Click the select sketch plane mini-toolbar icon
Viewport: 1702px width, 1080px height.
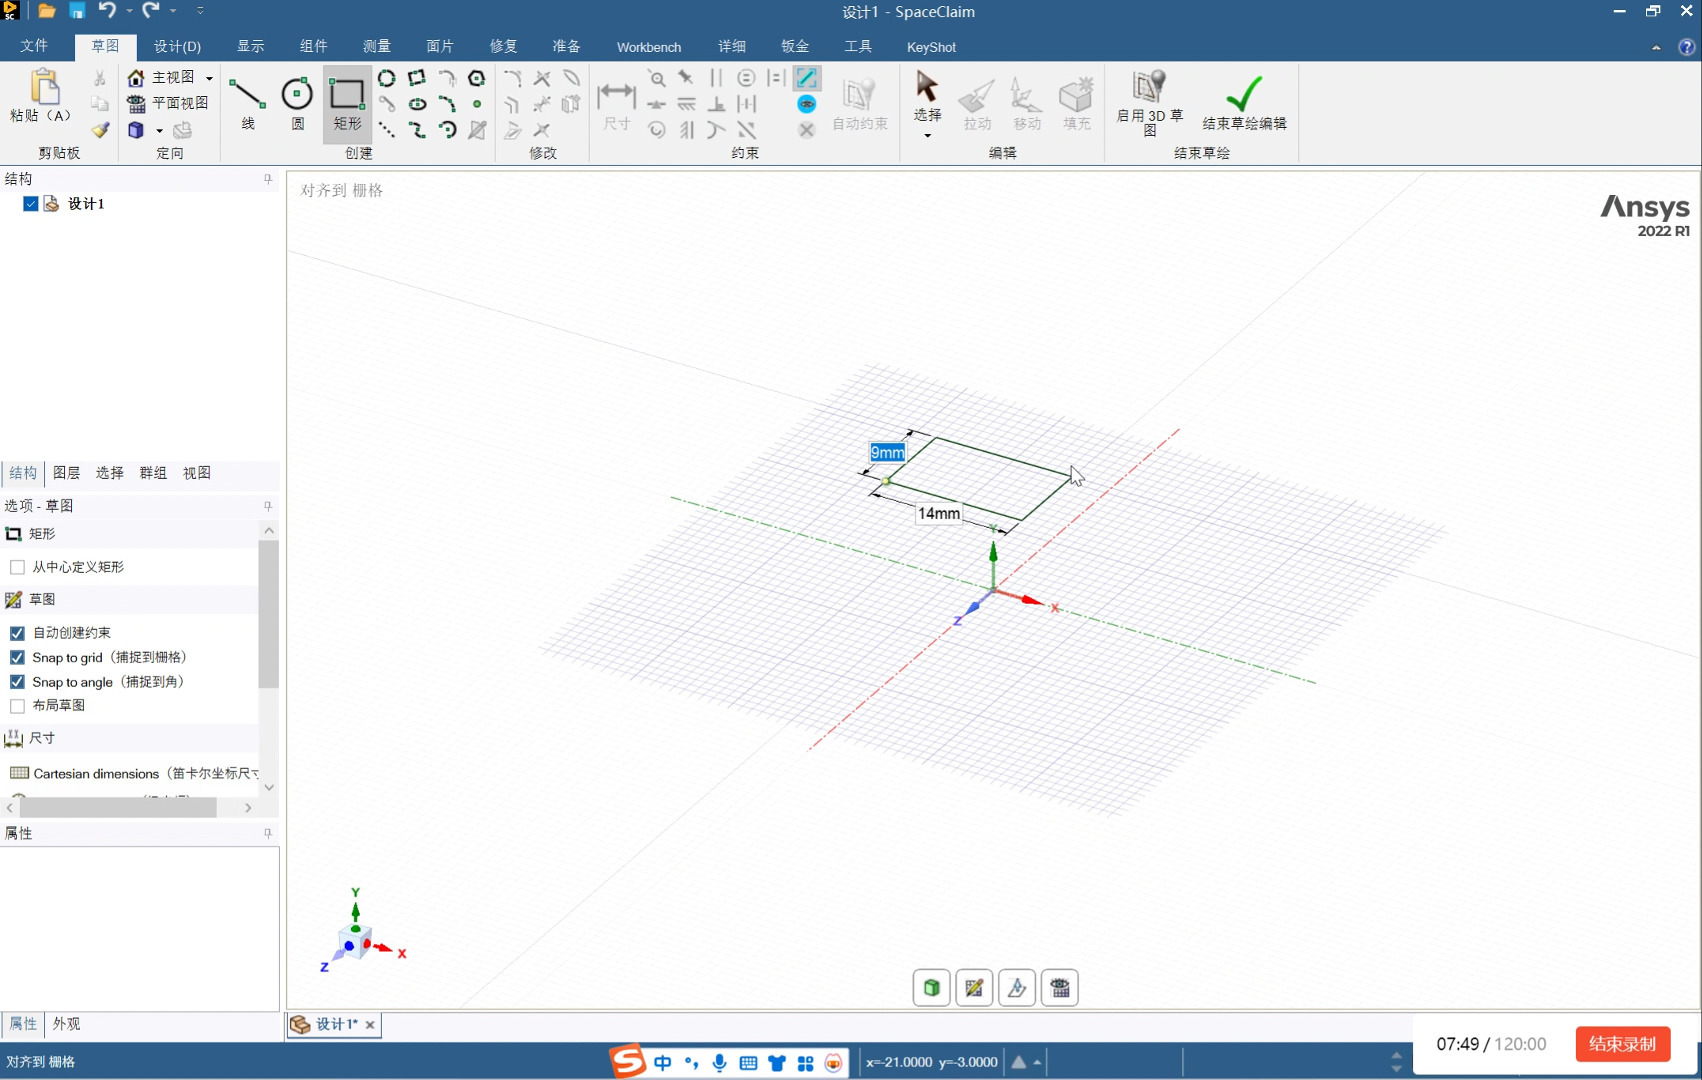point(1017,988)
